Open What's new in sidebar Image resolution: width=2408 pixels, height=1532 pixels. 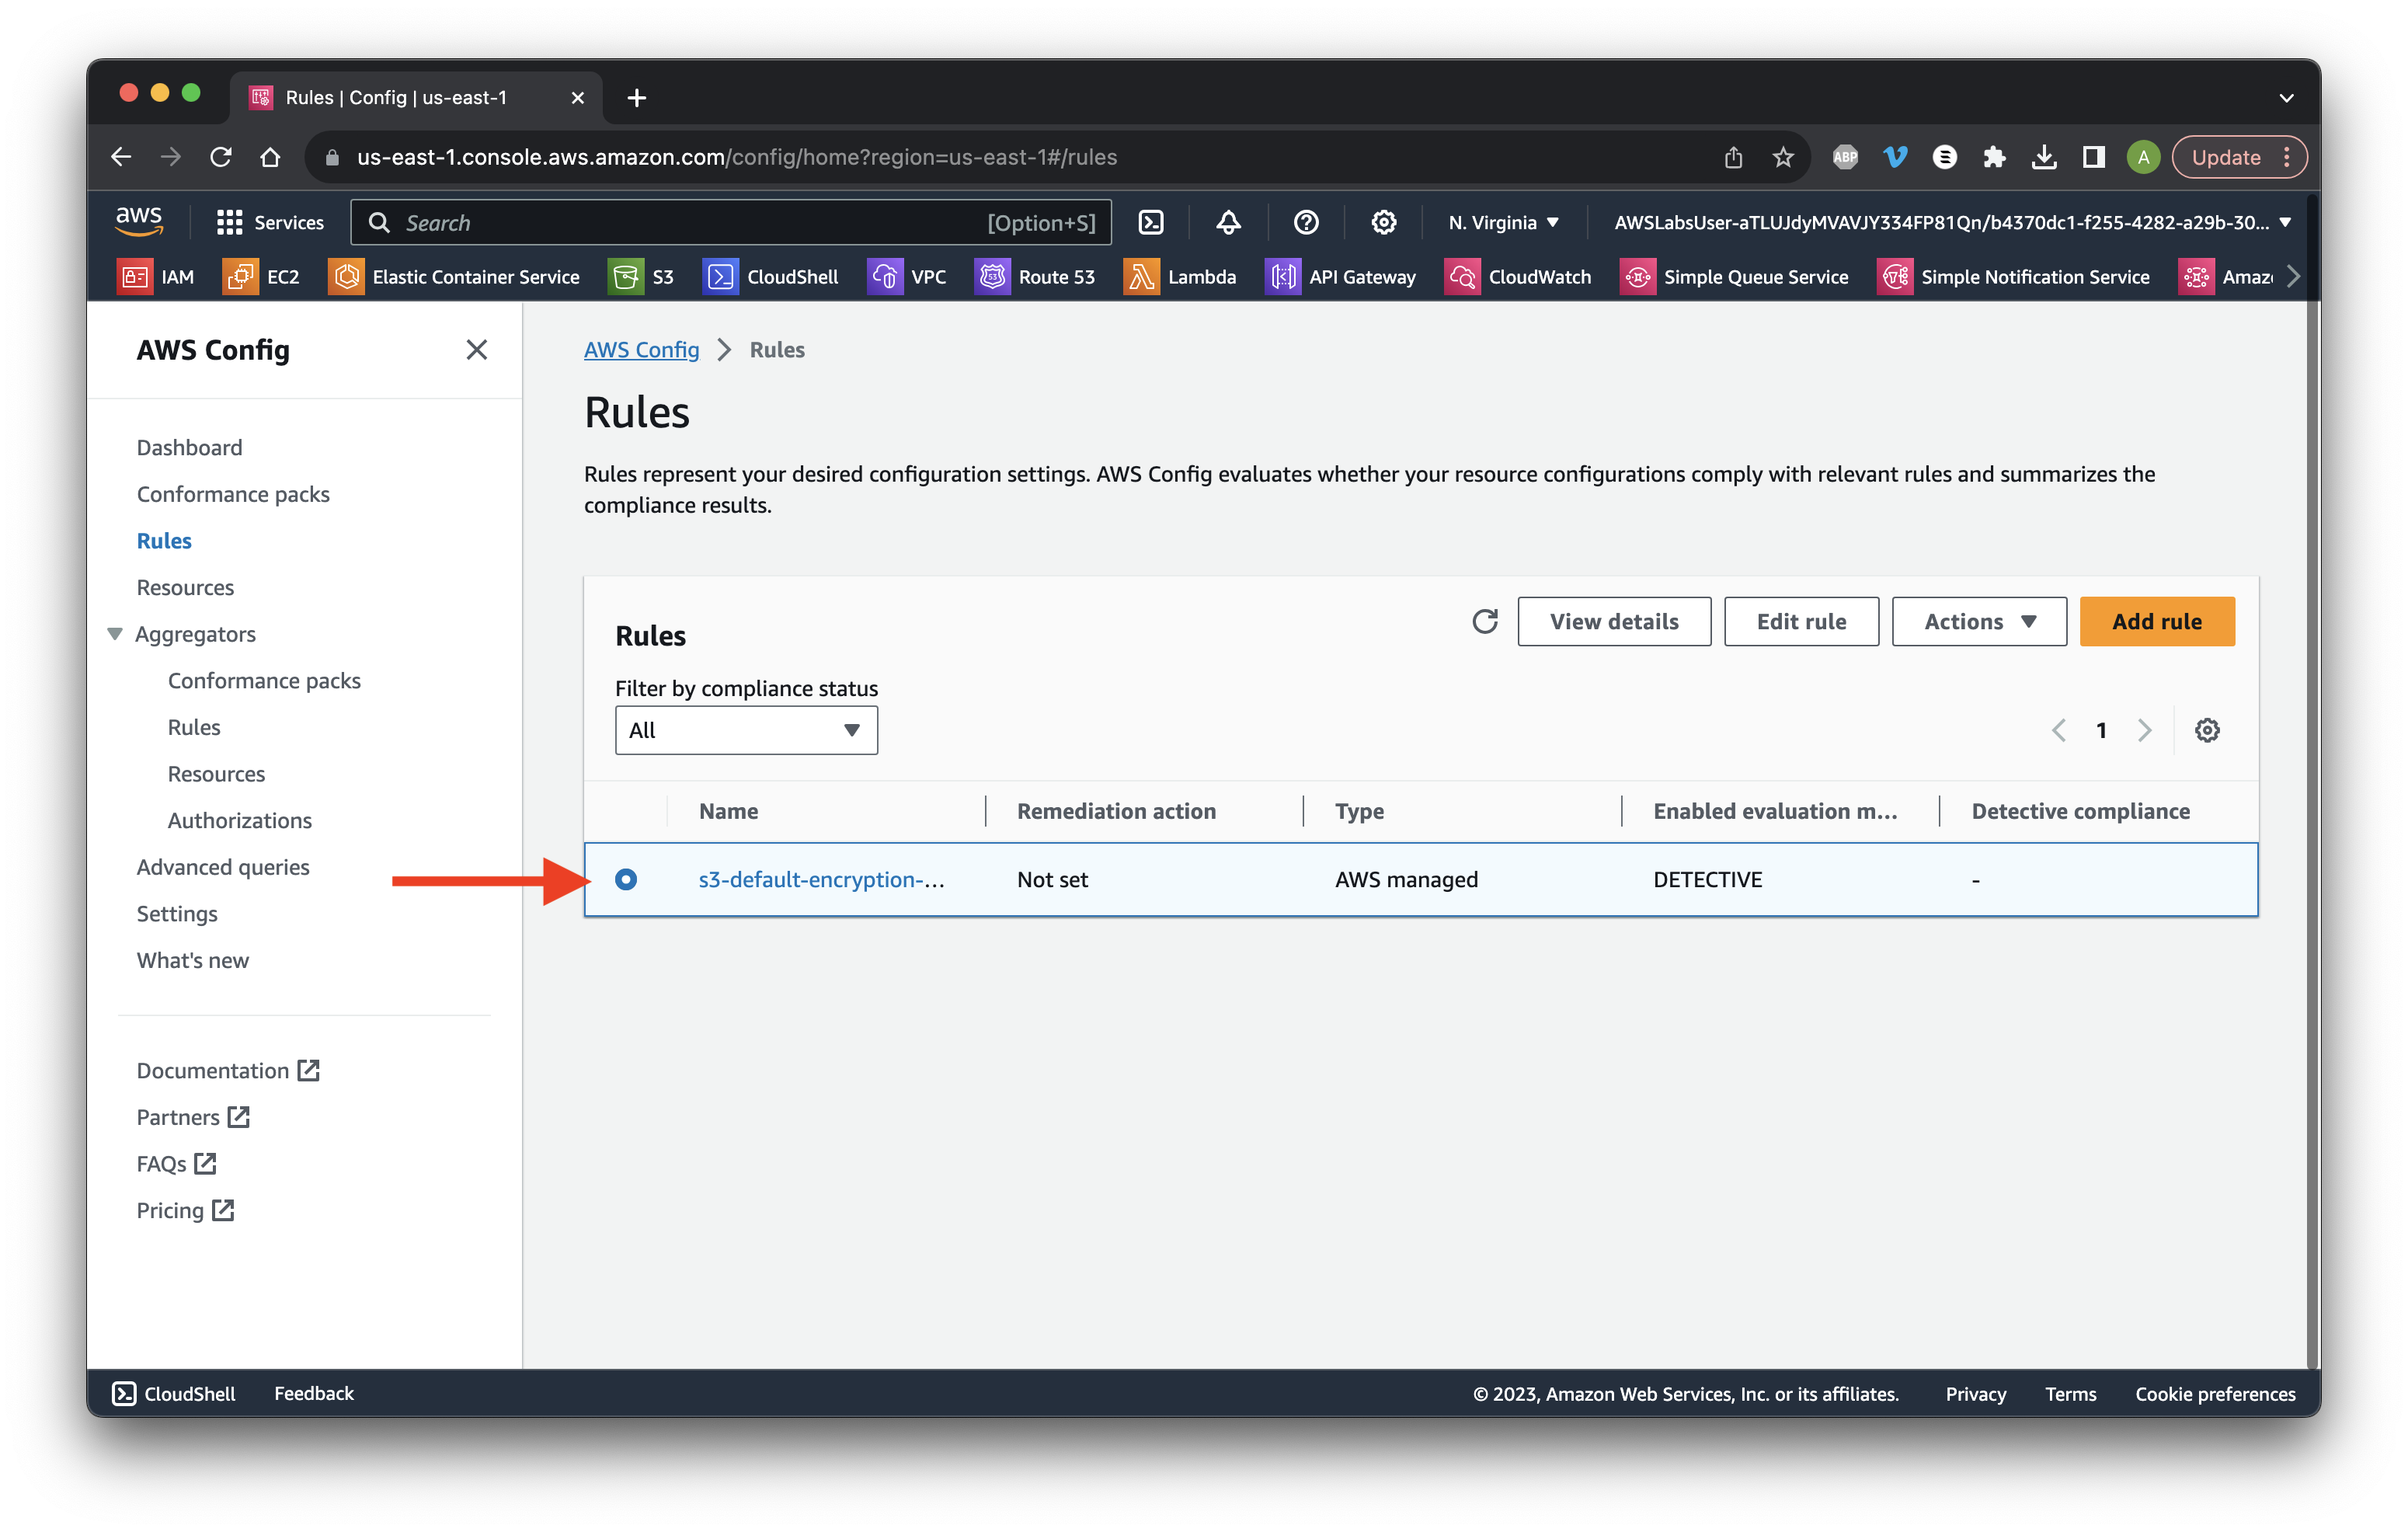coord(193,960)
